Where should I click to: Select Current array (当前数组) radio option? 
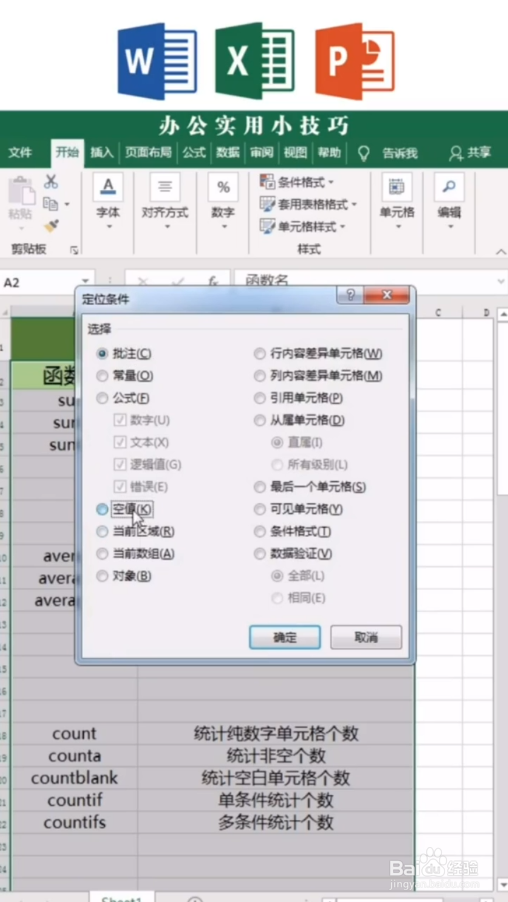click(102, 554)
